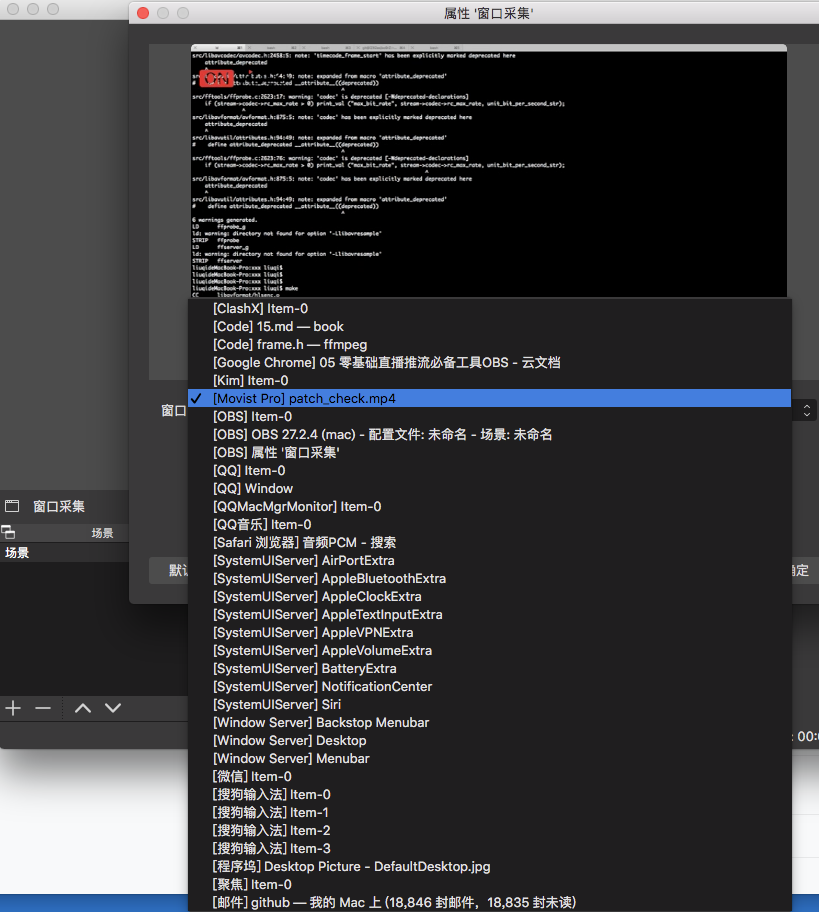Image resolution: width=819 pixels, height=912 pixels.
Task: Click the window capture source icon
Action: 13,507
